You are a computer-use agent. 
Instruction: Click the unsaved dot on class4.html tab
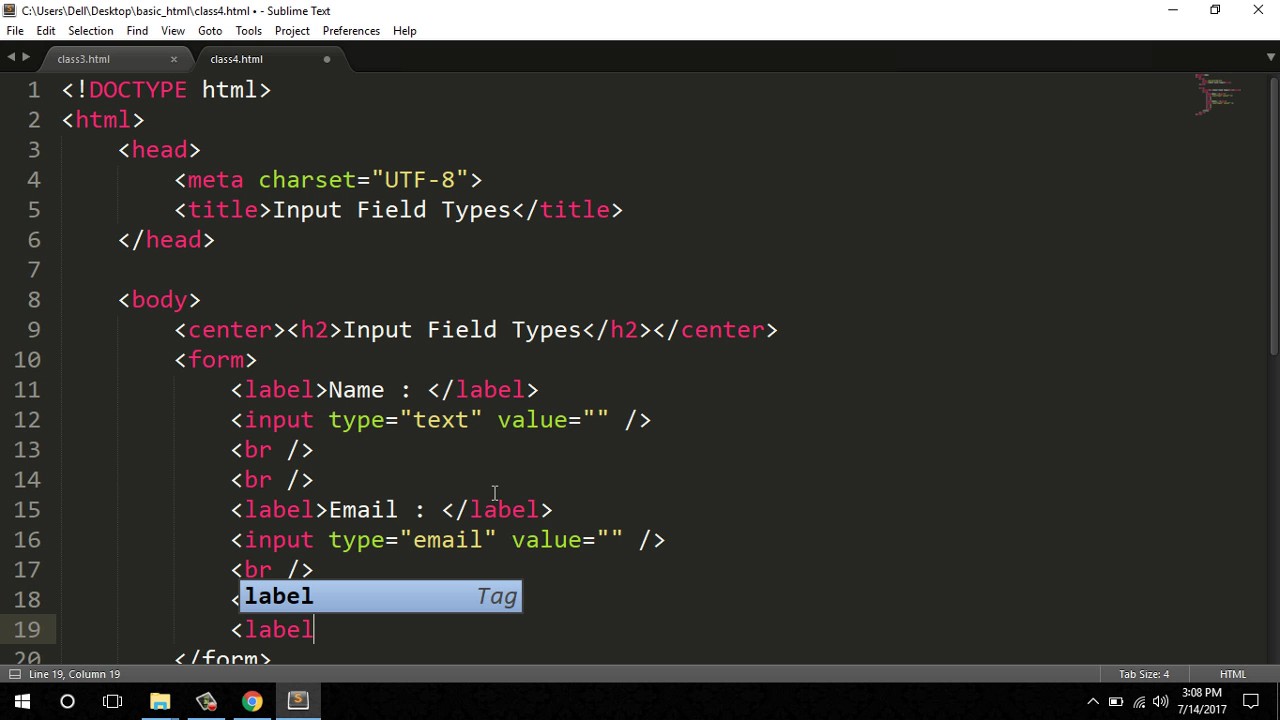327,59
